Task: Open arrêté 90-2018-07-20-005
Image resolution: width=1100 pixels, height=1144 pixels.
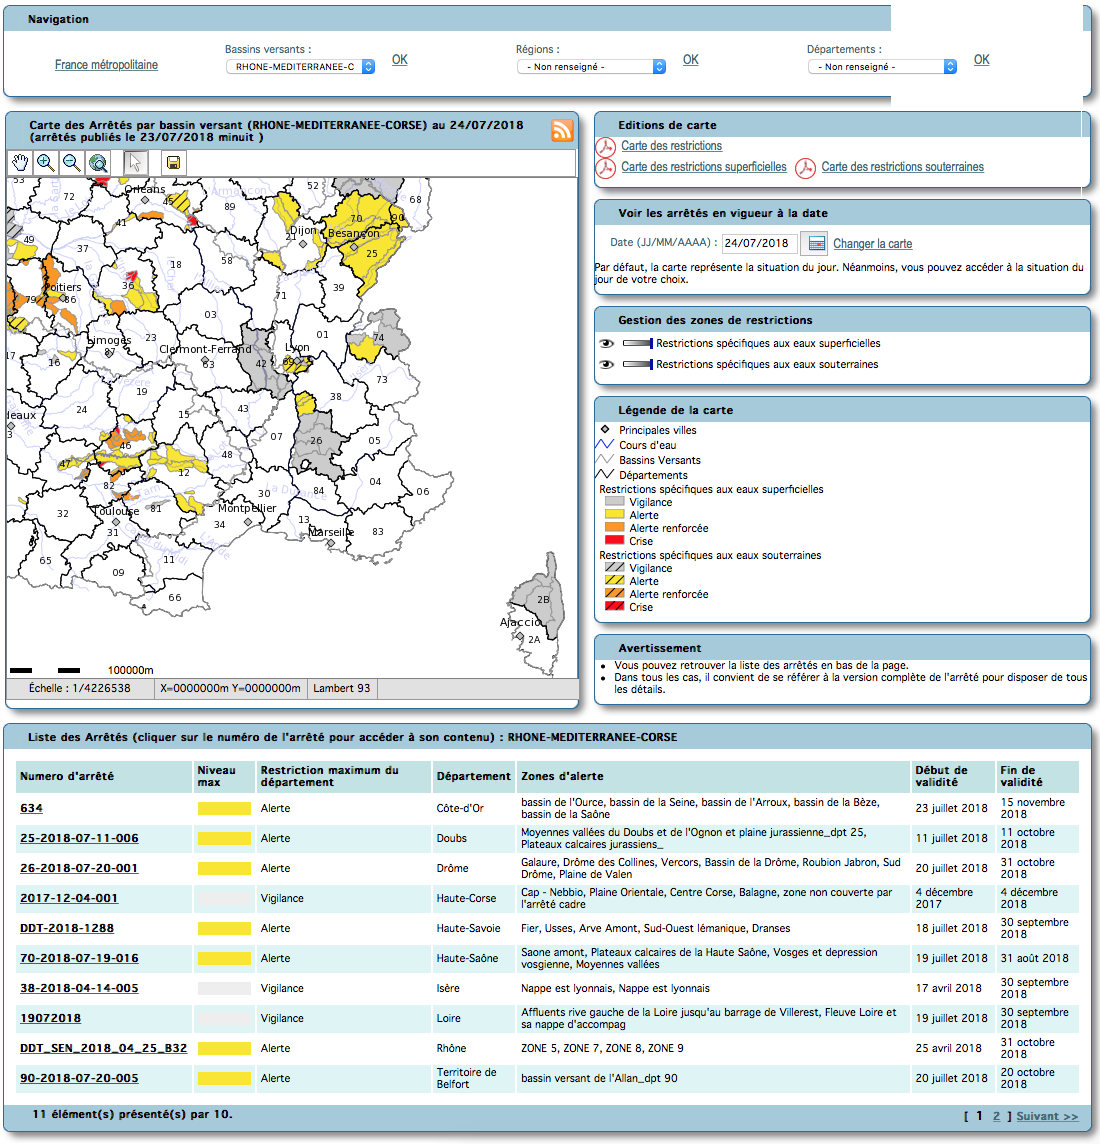Action: [79, 1078]
